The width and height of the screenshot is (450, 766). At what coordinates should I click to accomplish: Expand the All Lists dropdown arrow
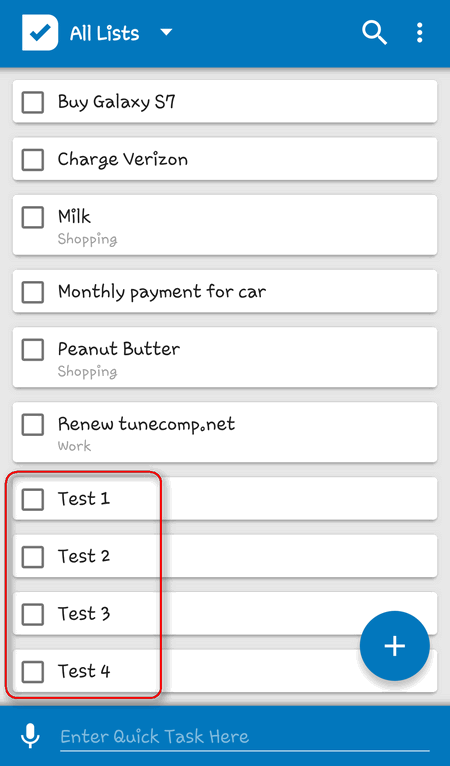[167, 32]
